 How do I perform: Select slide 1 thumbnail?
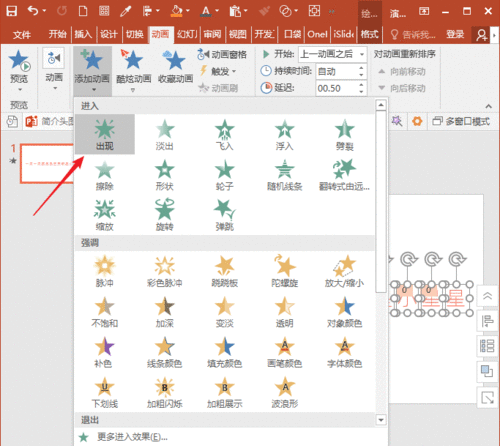pos(47,164)
